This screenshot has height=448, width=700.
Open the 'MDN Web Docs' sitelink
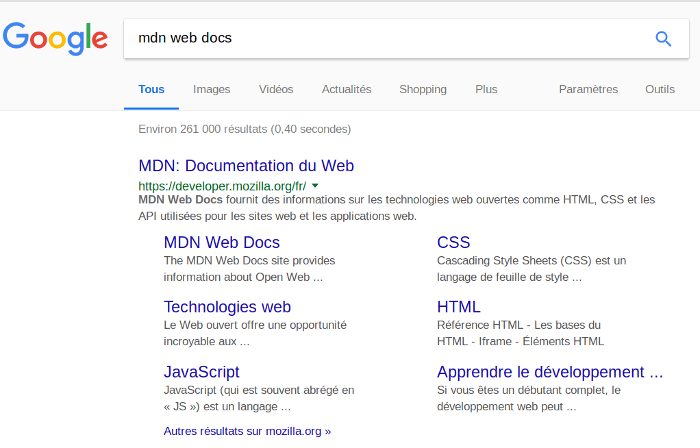click(221, 242)
